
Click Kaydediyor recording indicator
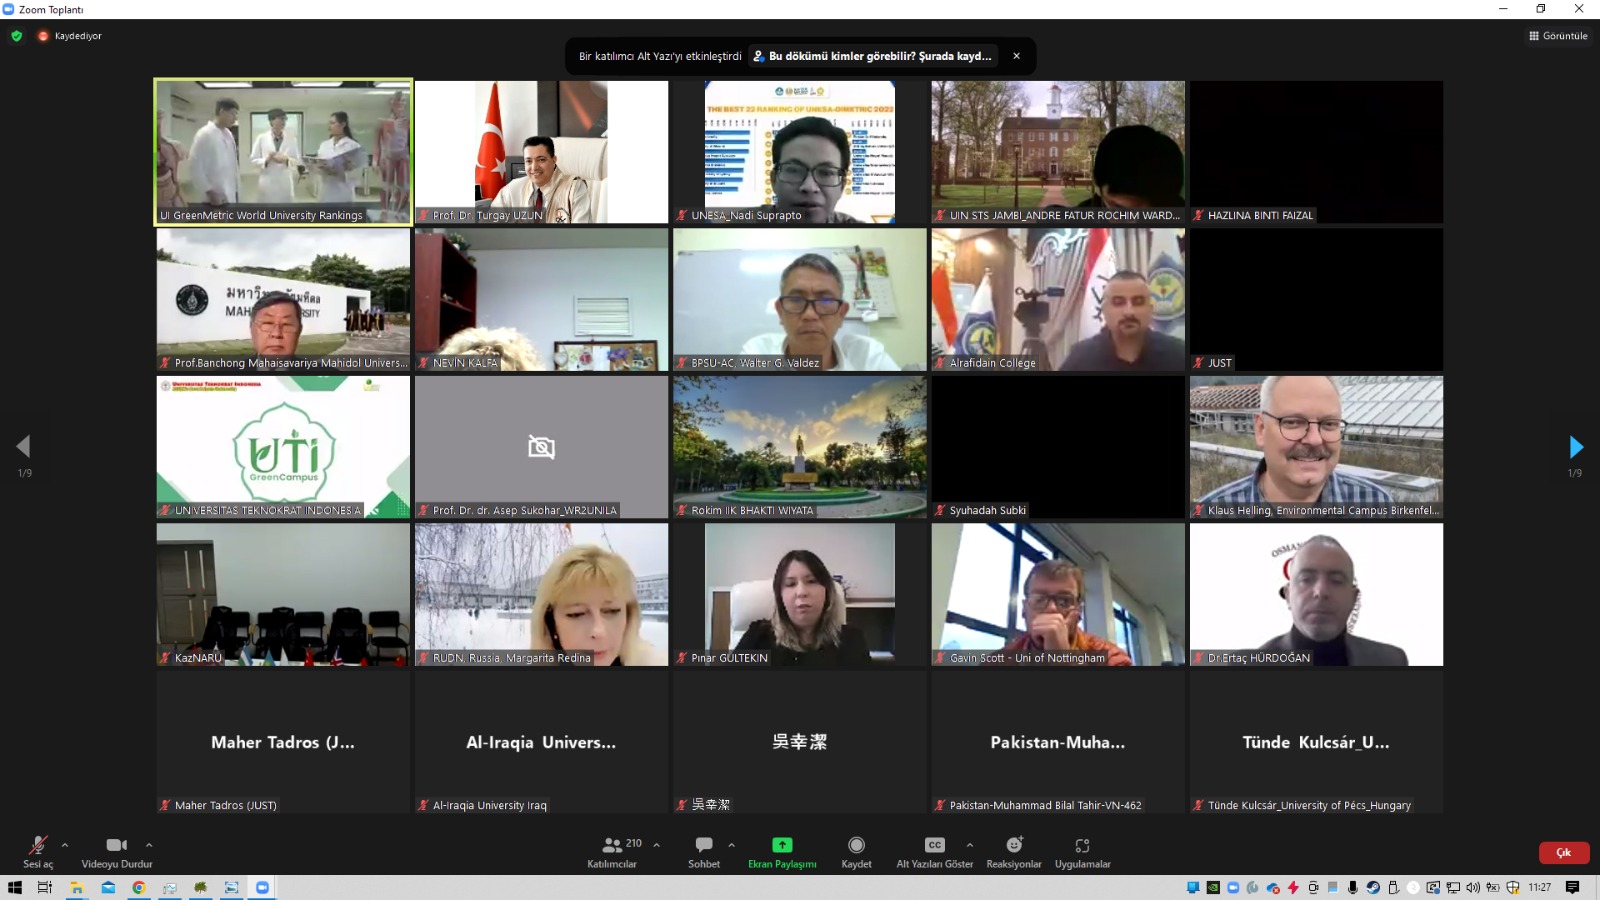click(x=70, y=36)
